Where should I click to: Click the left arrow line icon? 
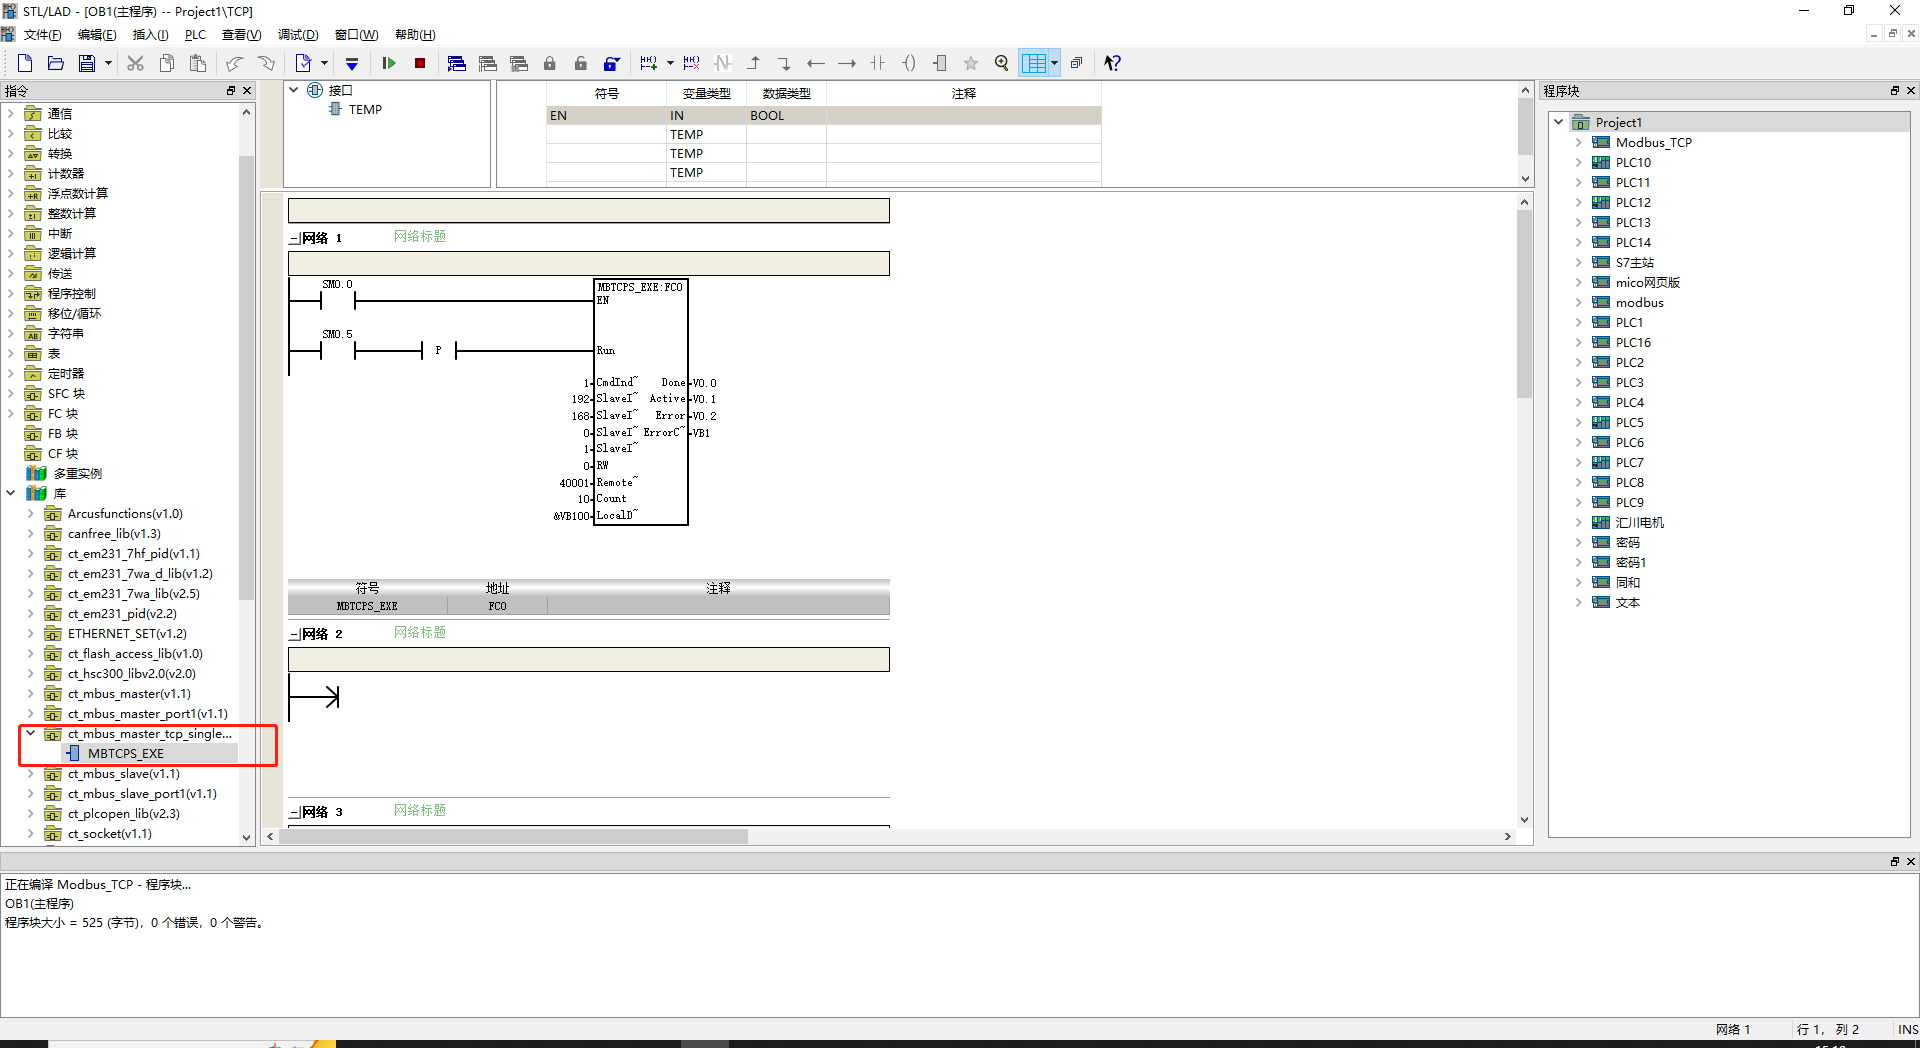point(816,63)
